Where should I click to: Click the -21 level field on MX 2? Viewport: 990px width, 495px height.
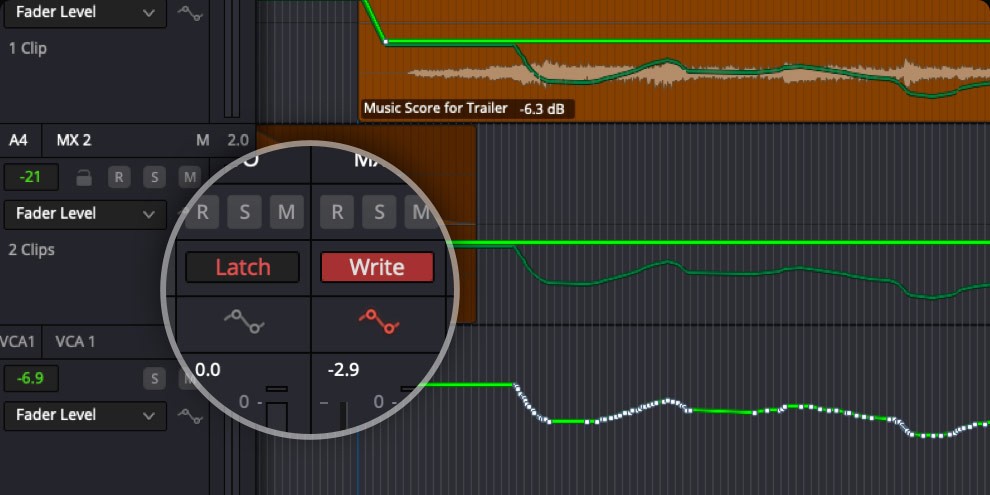pyautogui.click(x=31, y=177)
